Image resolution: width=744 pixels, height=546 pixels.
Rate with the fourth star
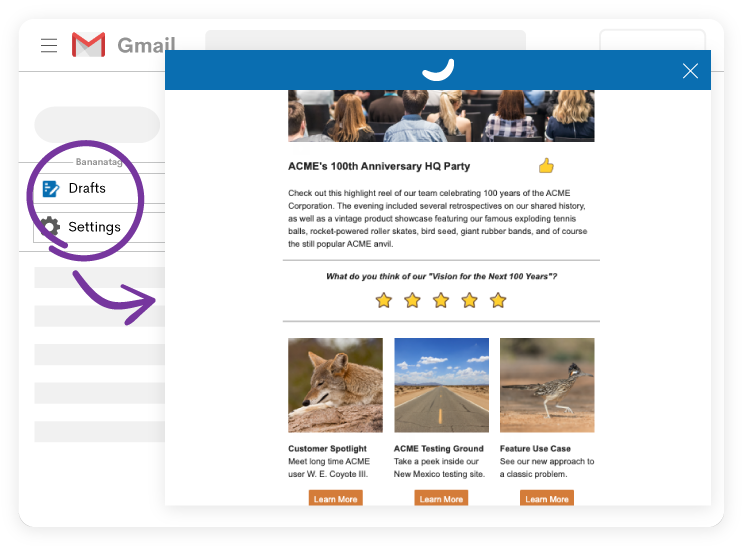pyautogui.click(x=469, y=300)
